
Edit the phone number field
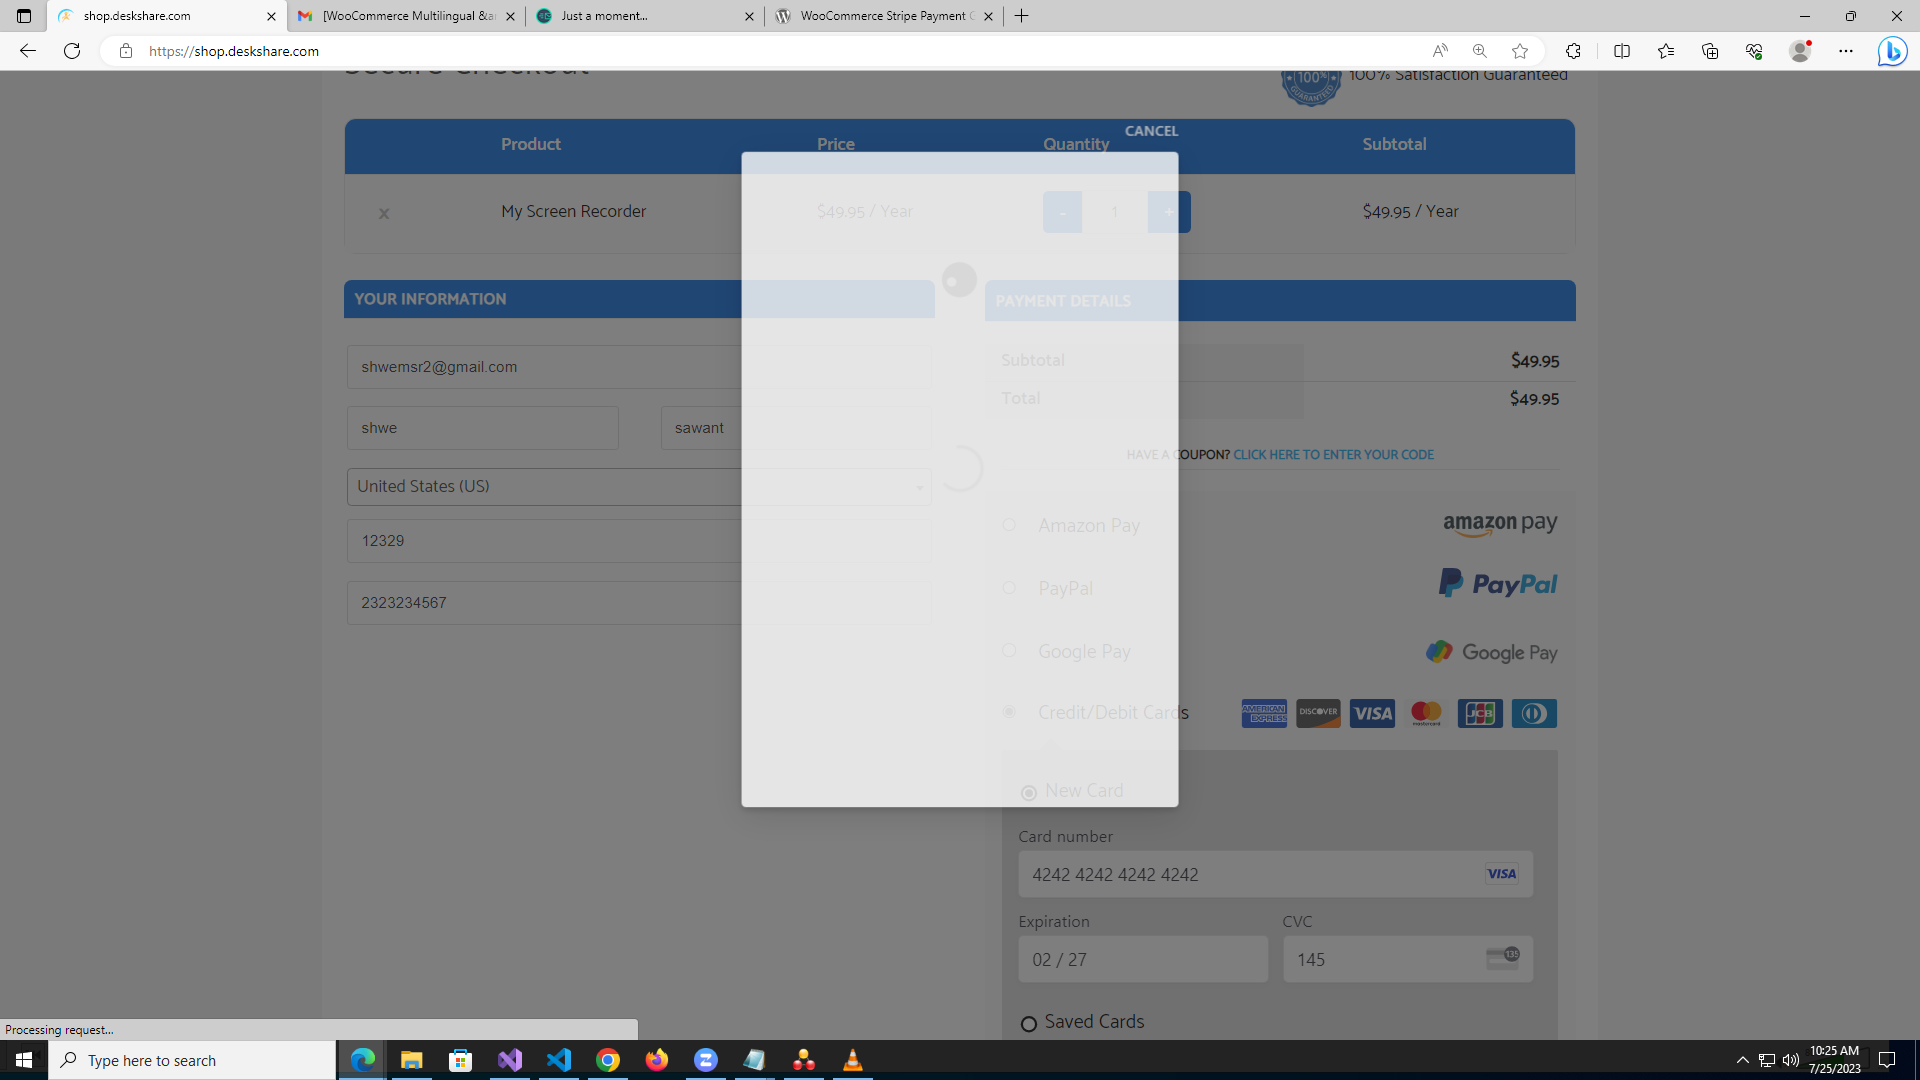pyautogui.click(x=639, y=603)
